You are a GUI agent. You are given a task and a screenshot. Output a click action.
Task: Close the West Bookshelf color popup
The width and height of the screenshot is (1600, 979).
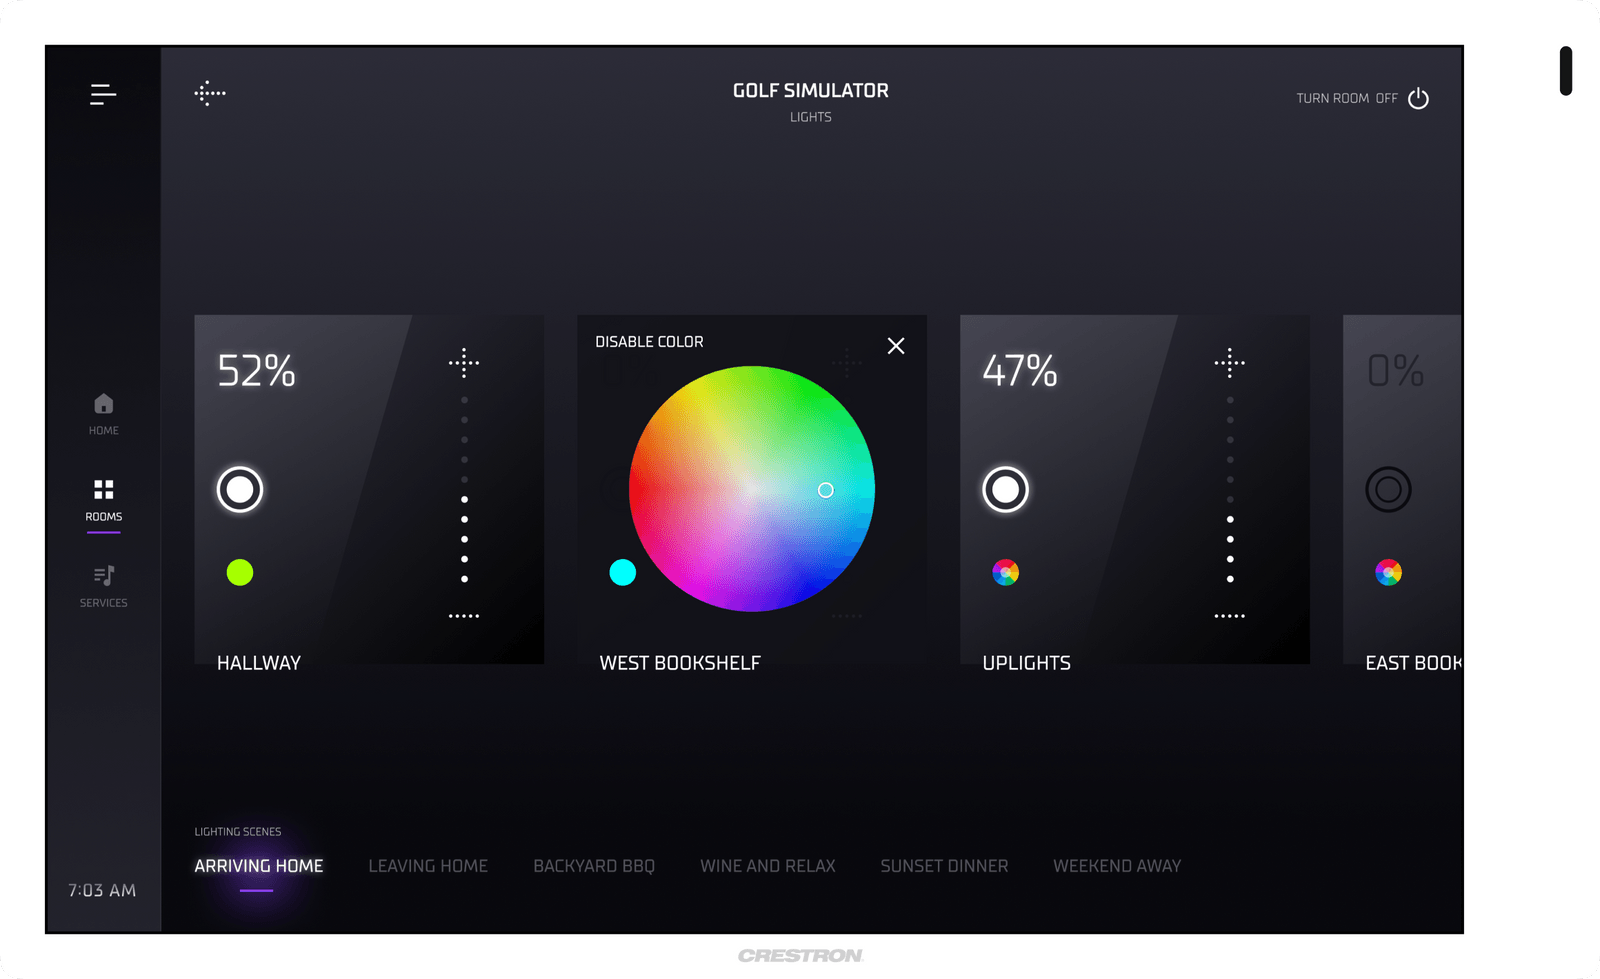click(x=895, y=345)
